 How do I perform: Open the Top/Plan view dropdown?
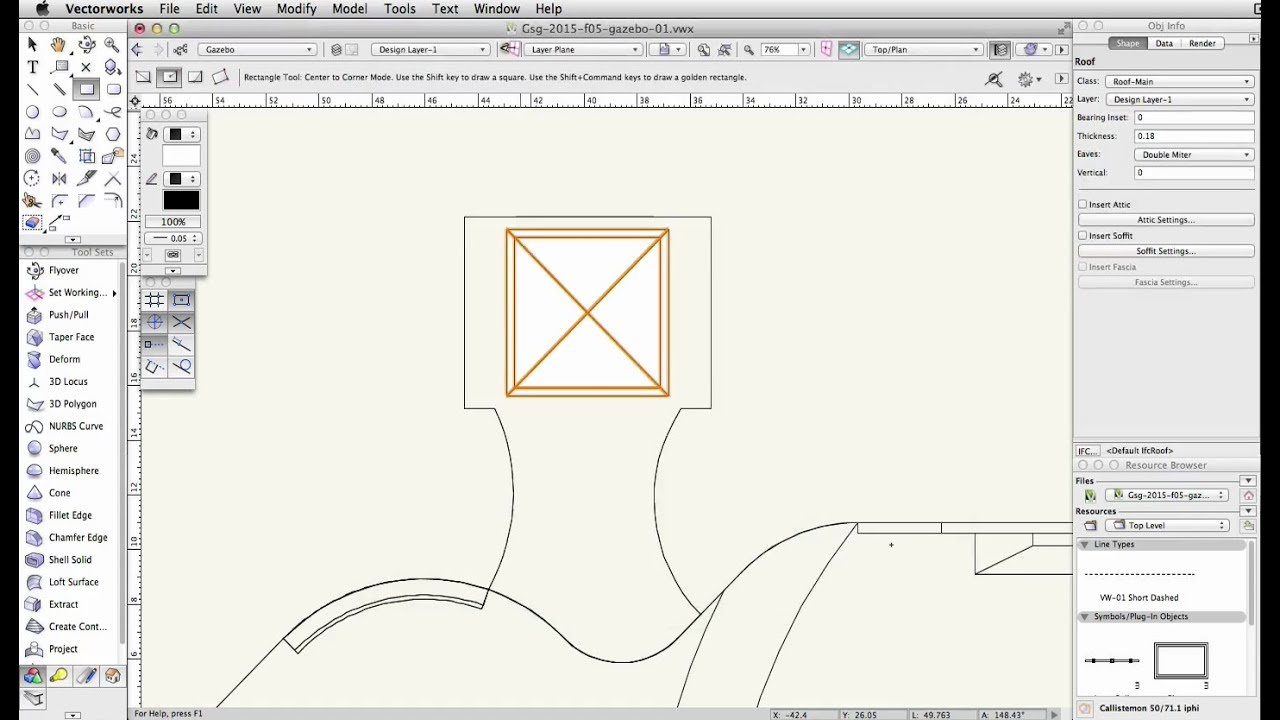tap(925, 49)
